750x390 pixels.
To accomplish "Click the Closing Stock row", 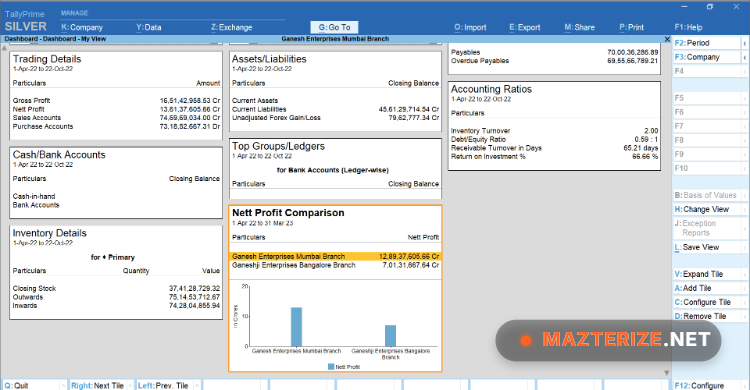I will 116,288.
